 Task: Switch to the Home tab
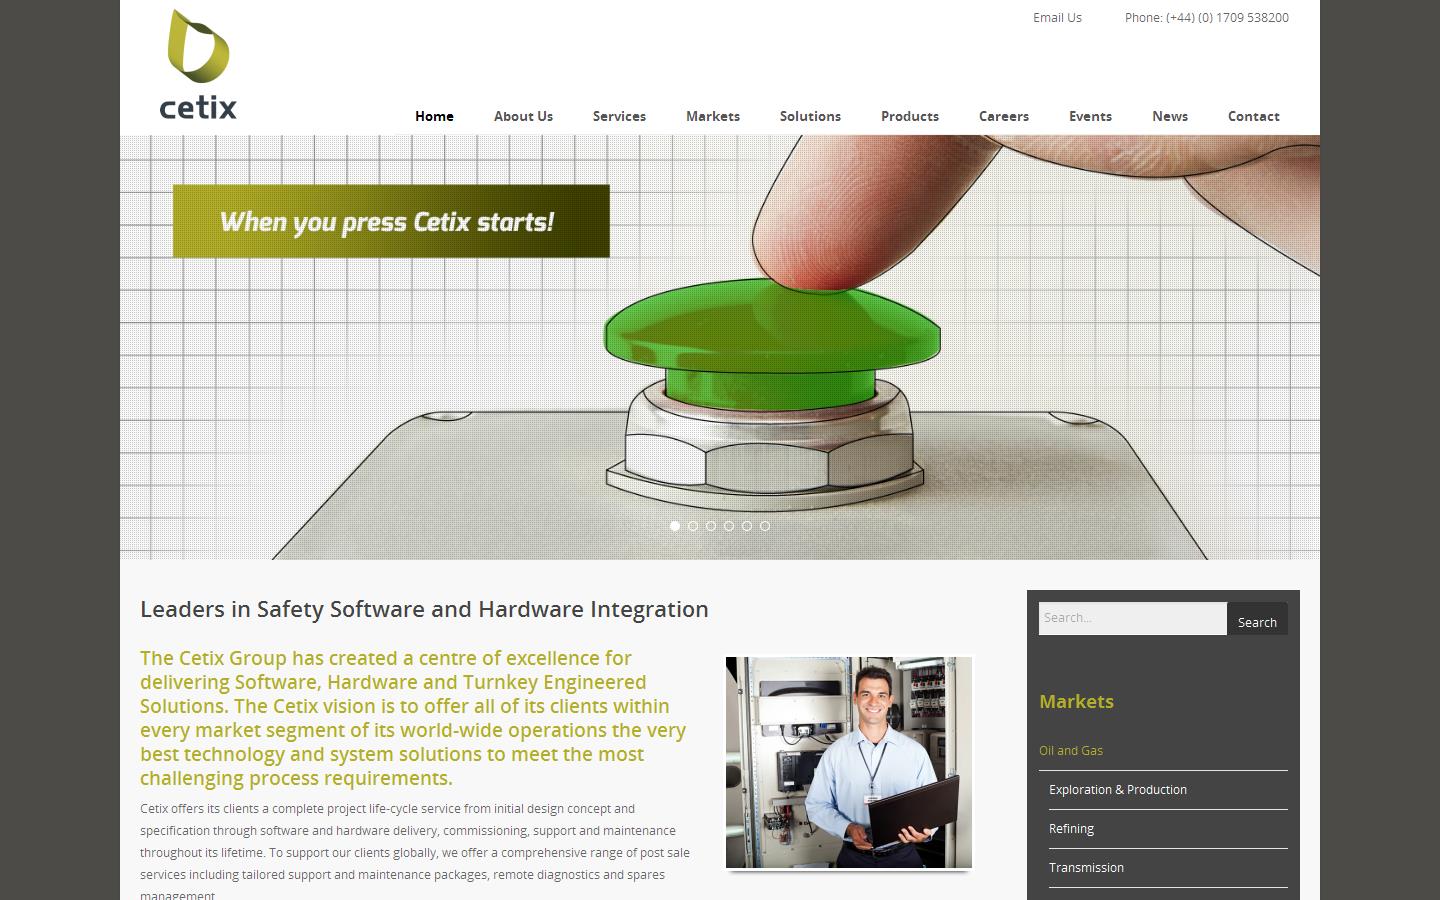(434, 116)
